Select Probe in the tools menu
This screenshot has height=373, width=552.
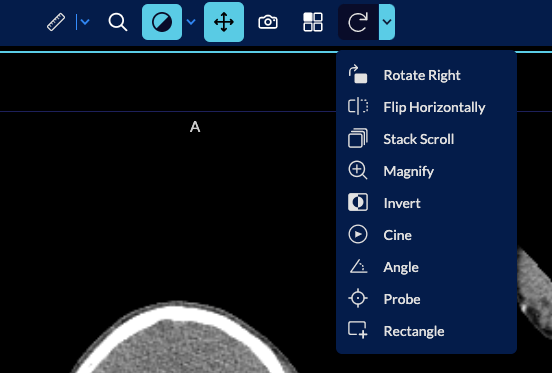click(x=426, y=299)
